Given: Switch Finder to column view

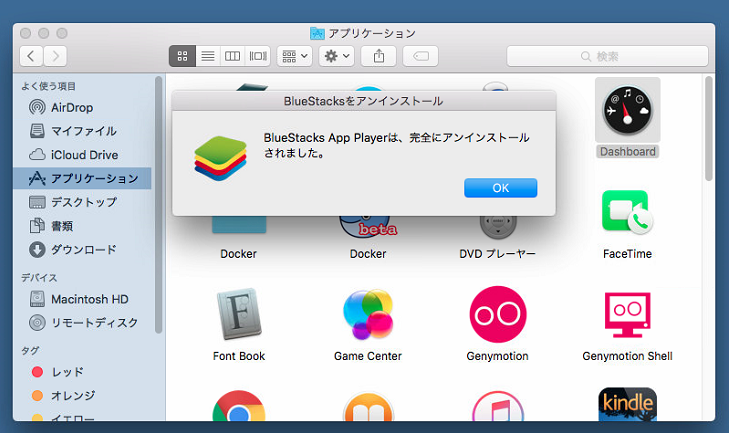Looking at the screenshot, I should click(x=232, y=56).
